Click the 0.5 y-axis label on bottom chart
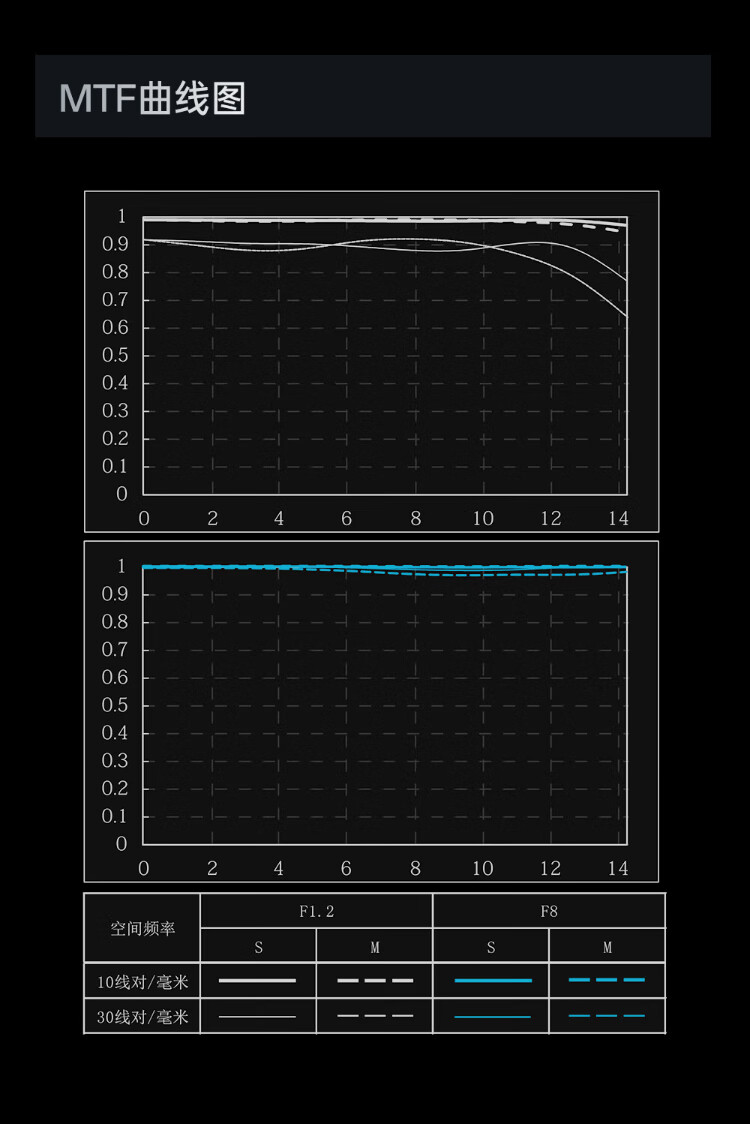Image resolution: width=750 pixels, height=1124 pixels. click(x=115, y=705)
